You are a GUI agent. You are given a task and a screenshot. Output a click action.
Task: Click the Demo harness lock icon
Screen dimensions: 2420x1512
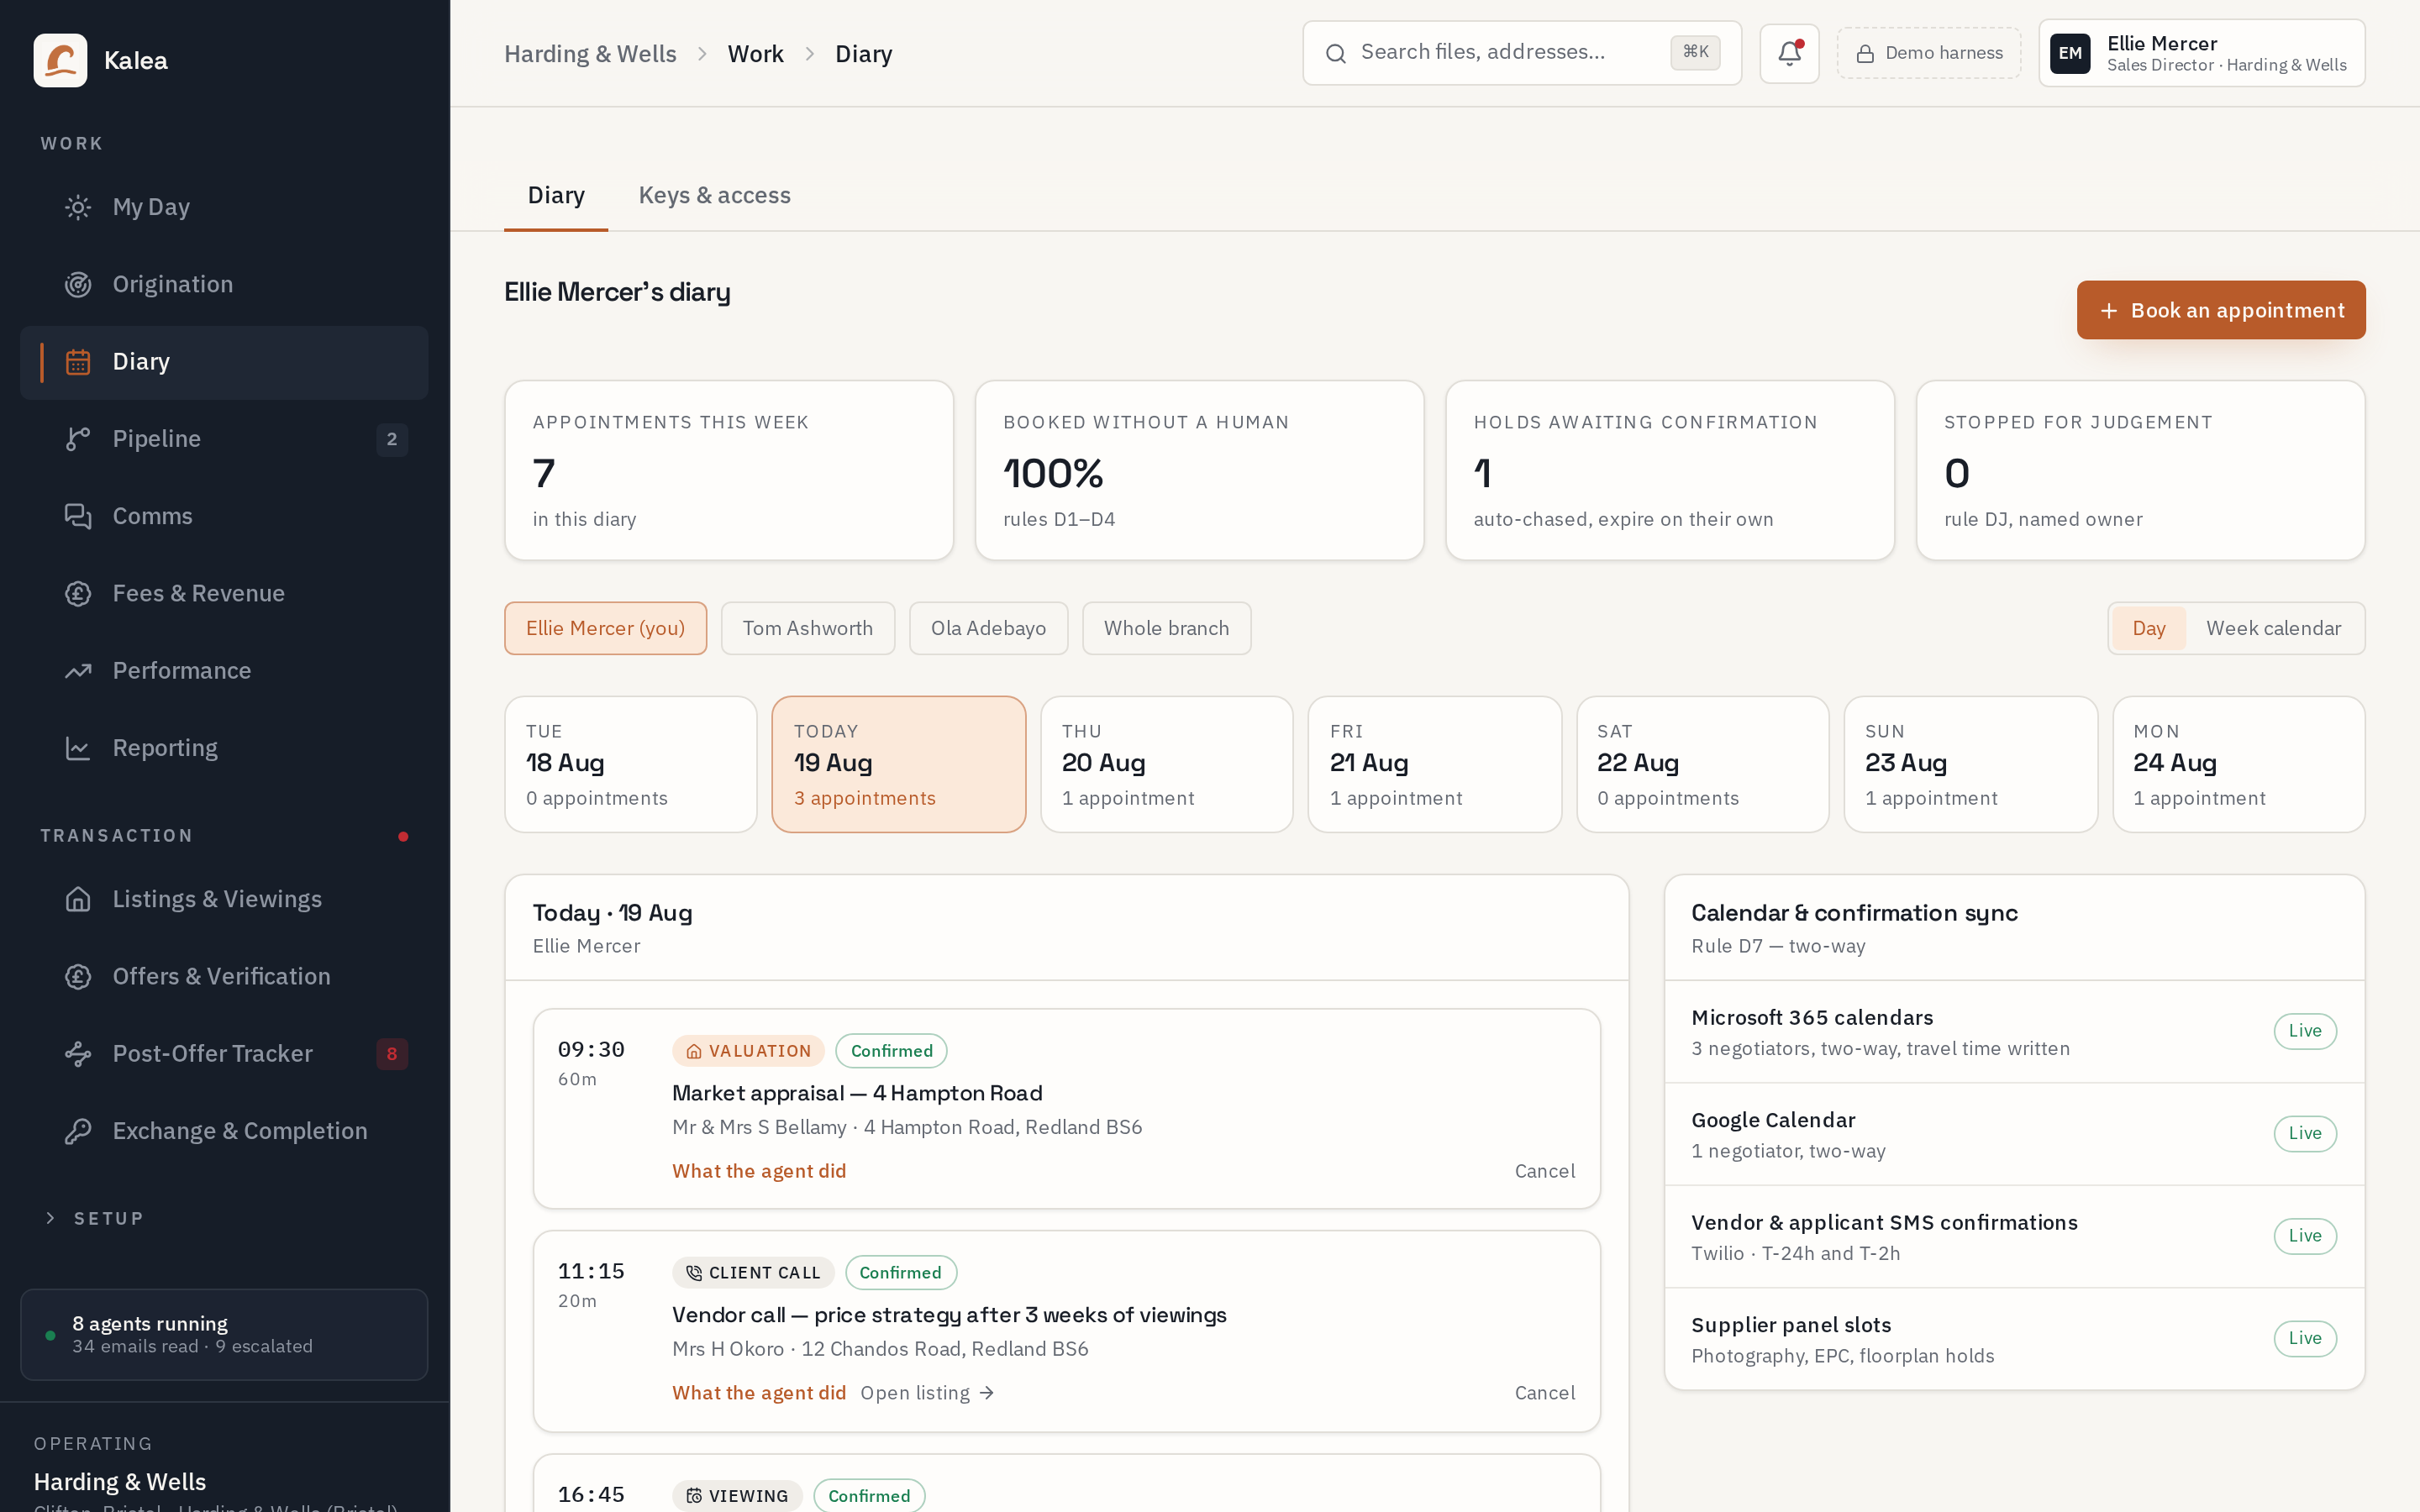pos(1864,54)
